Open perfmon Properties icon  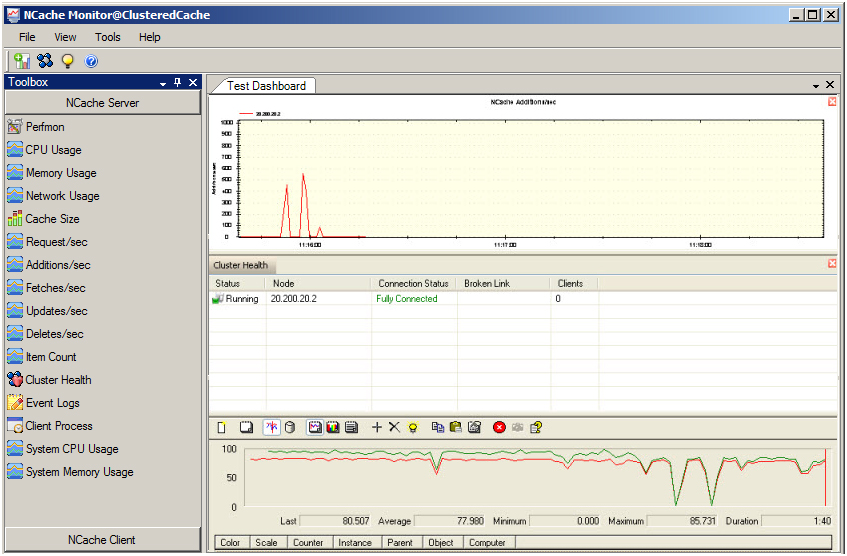pos(474,428)
